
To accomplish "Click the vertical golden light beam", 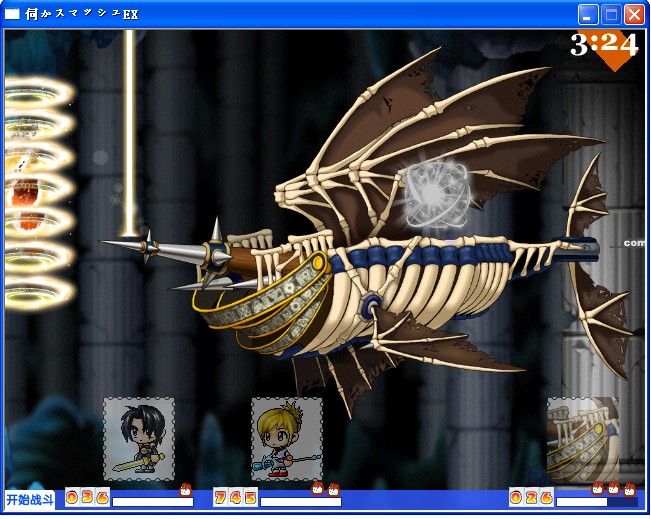I will point(130,133).
